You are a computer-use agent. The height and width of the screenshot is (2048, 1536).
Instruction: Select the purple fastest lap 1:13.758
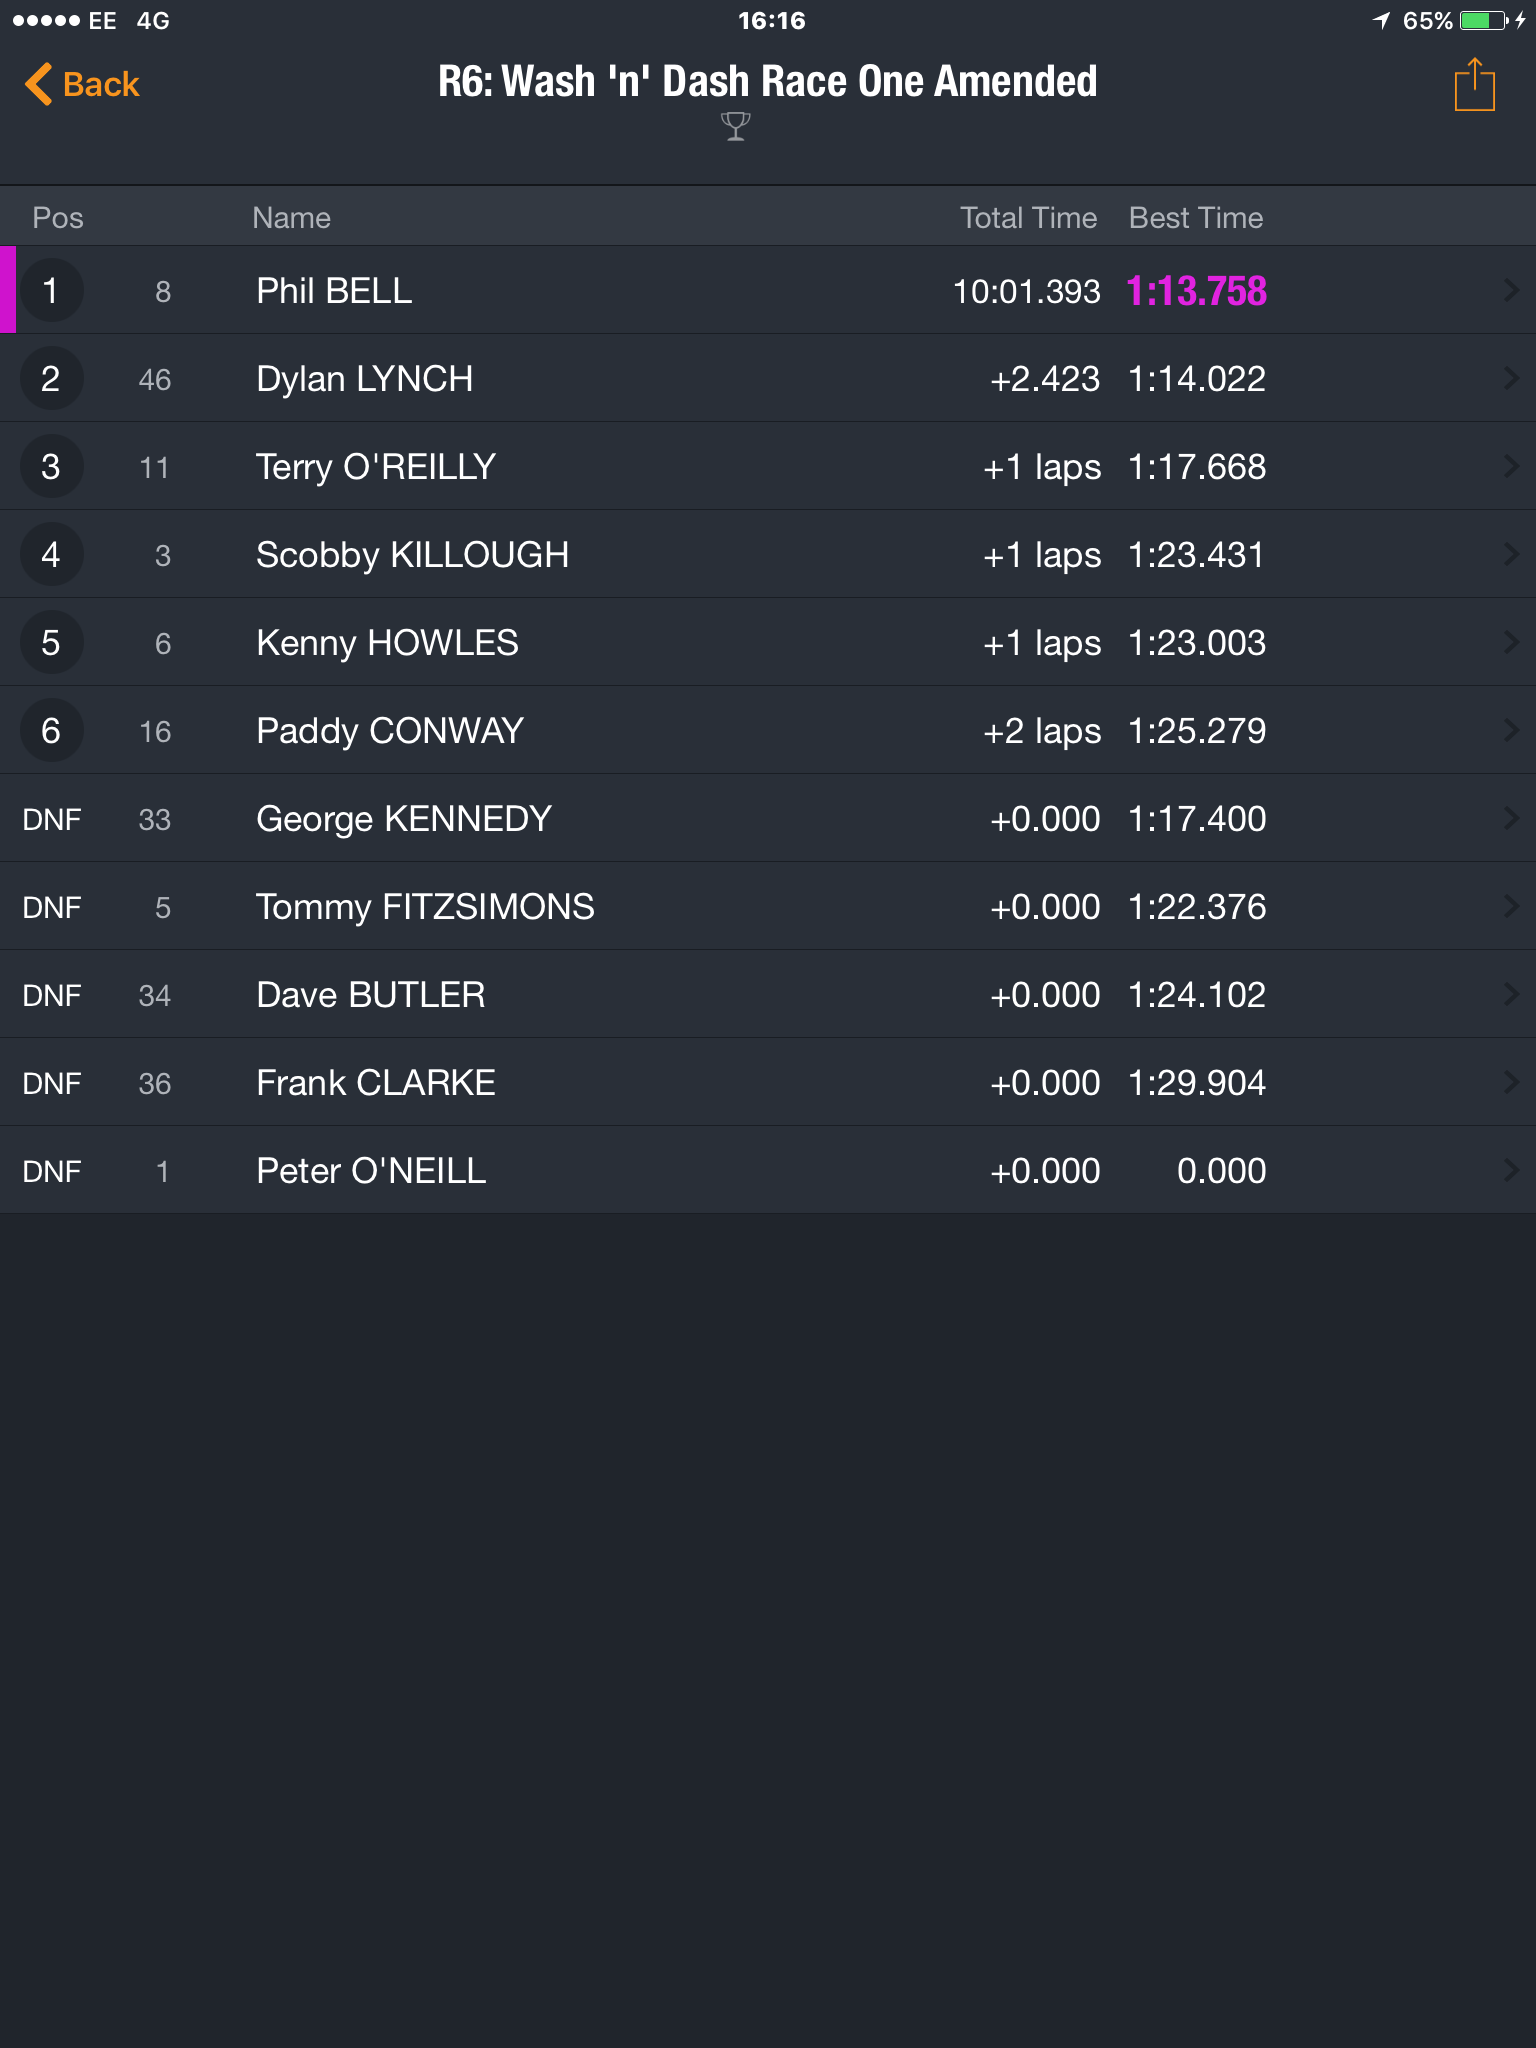click(x=1197, y=291)
